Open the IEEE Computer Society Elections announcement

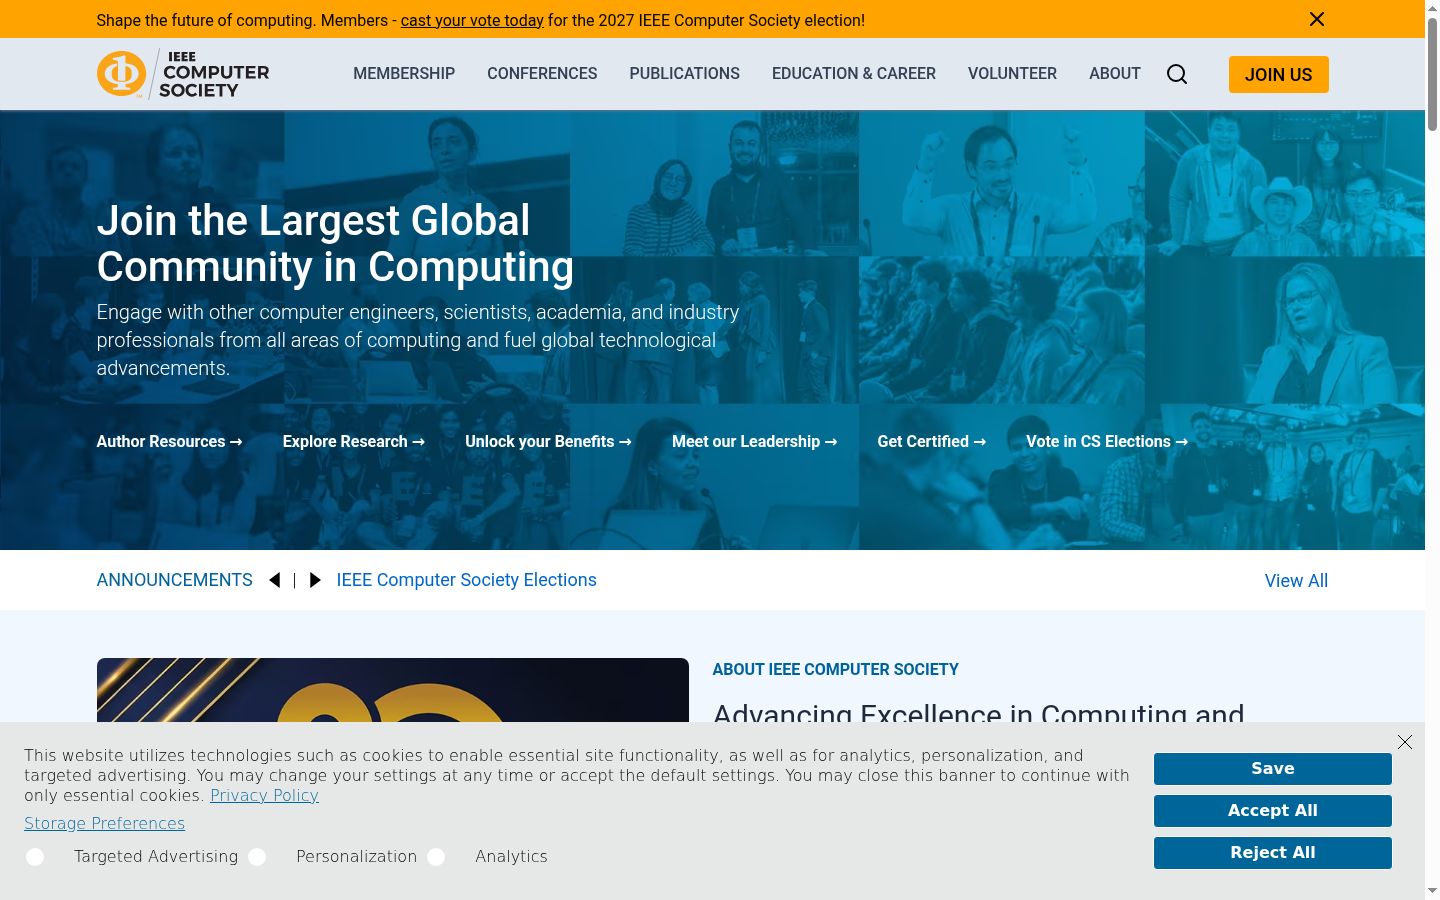pyautogui.click(x=467, y=580)
